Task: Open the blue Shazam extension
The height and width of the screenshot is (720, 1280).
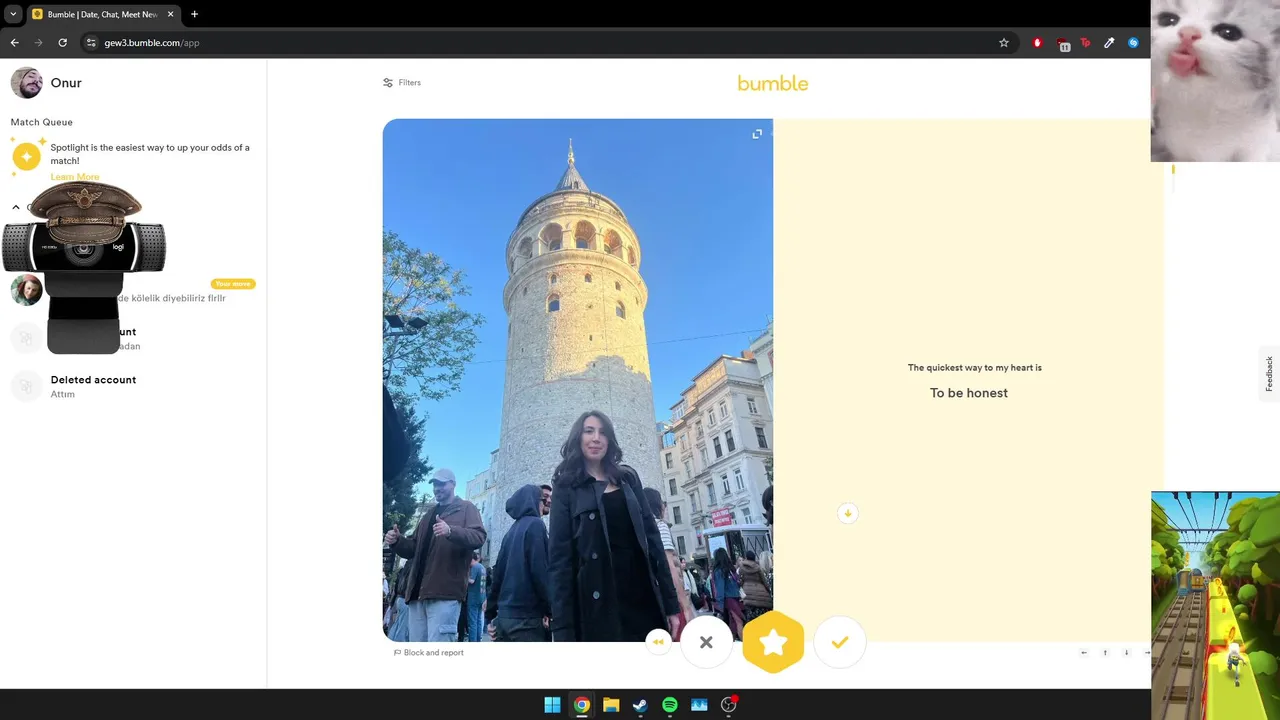Action: [x=1133, y=43]
